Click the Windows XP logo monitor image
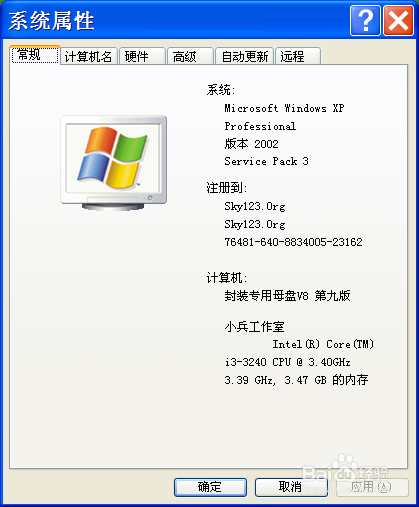The image size is (419, 507). 114,163
